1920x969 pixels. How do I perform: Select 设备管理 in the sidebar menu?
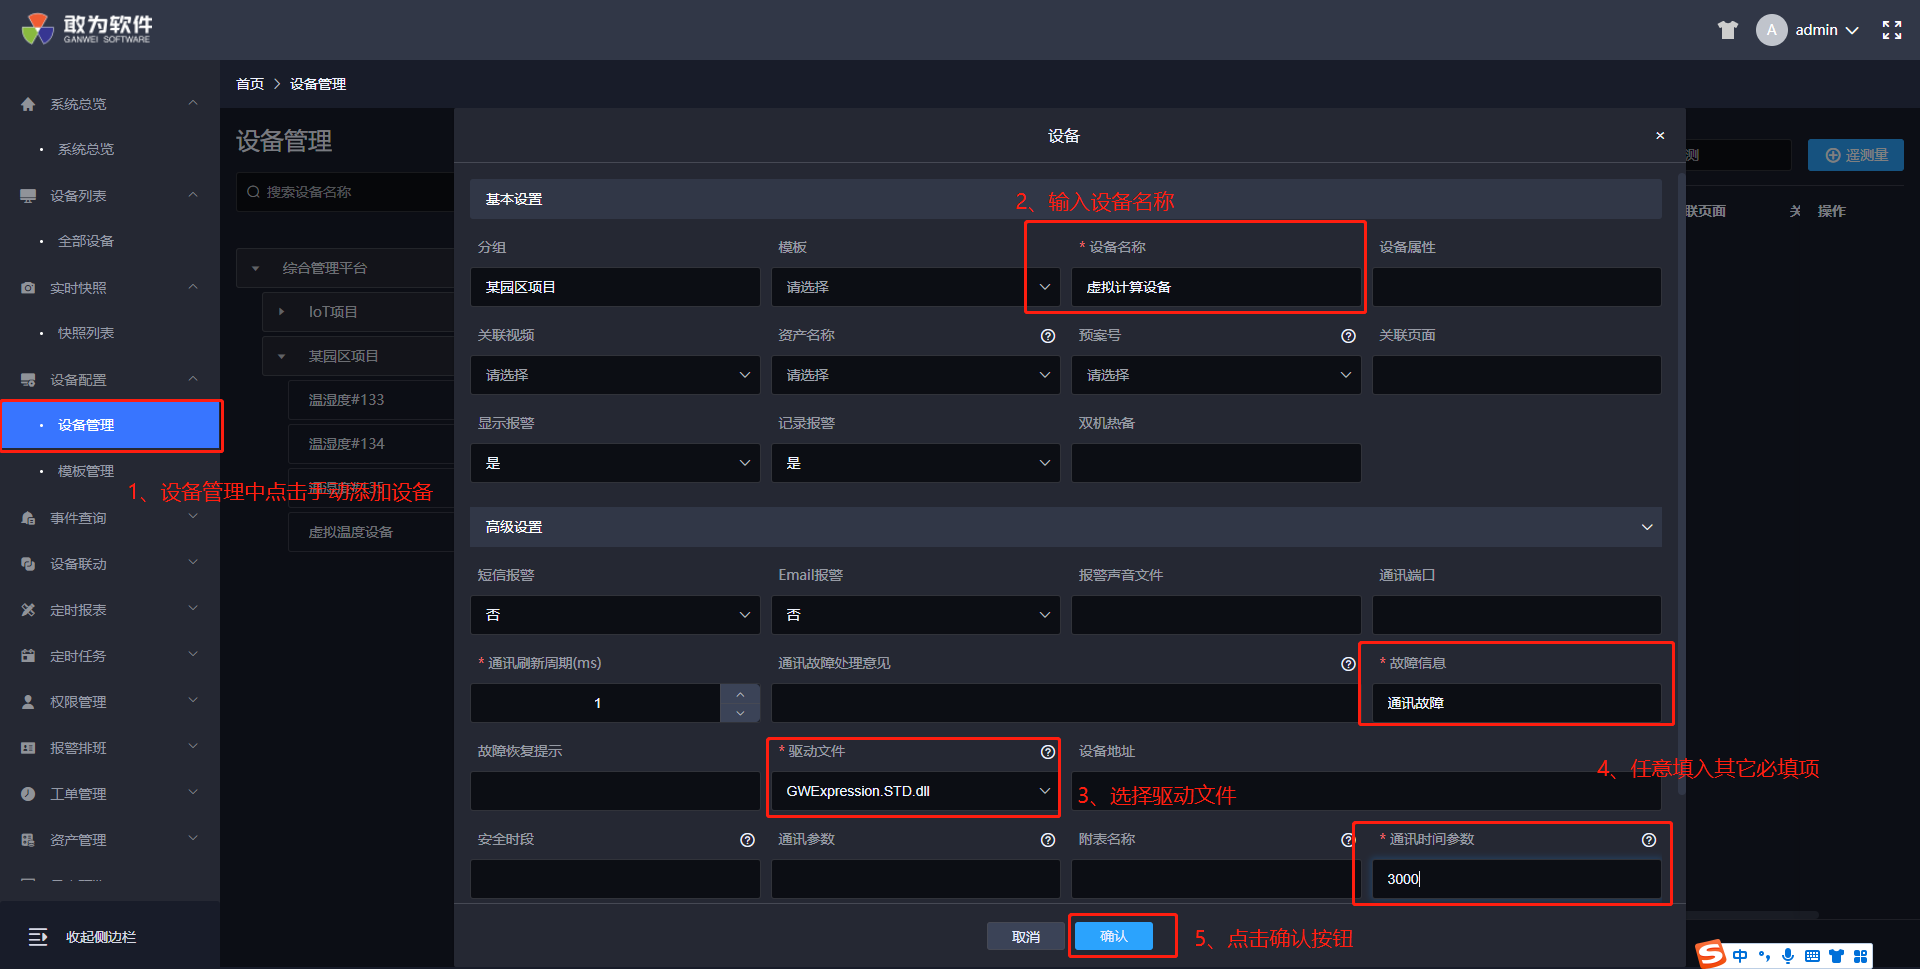point(86,425)
